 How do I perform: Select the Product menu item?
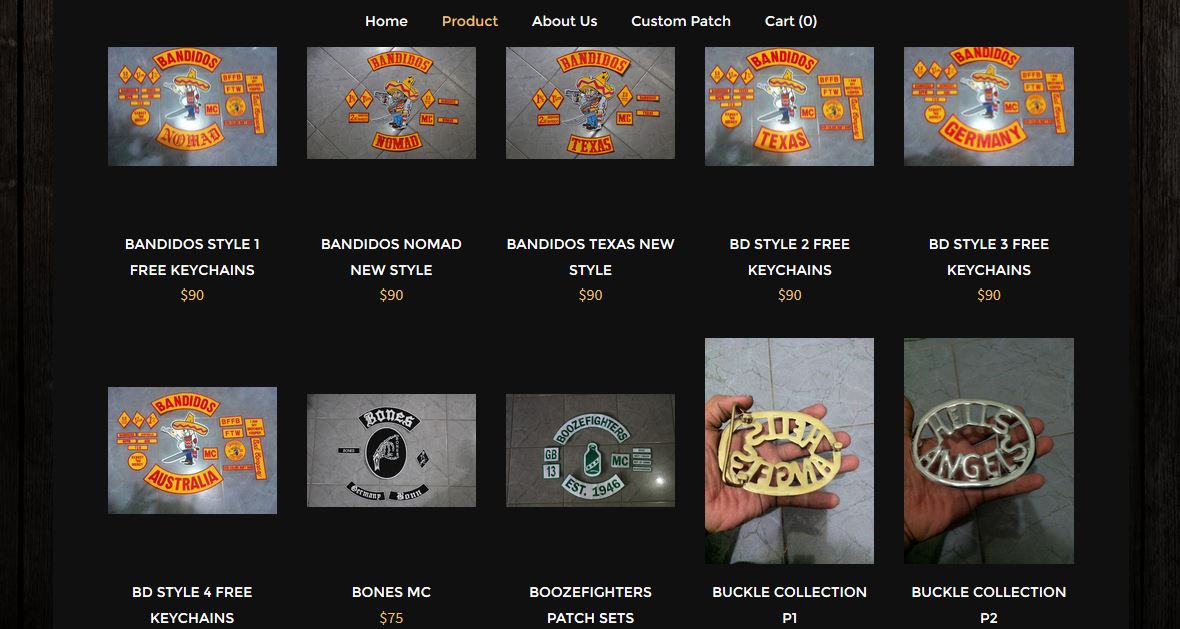[470, 21]
